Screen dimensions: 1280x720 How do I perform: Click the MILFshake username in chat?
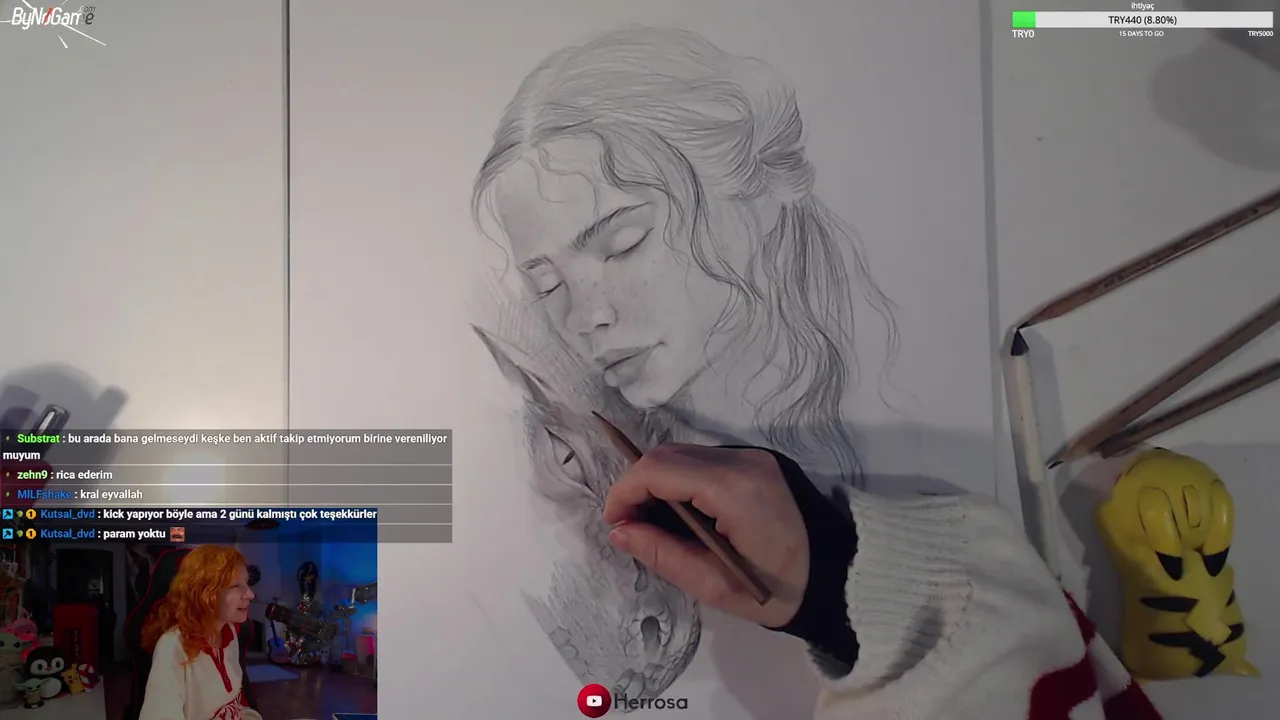pyautogui.click(x=44, y=495)
